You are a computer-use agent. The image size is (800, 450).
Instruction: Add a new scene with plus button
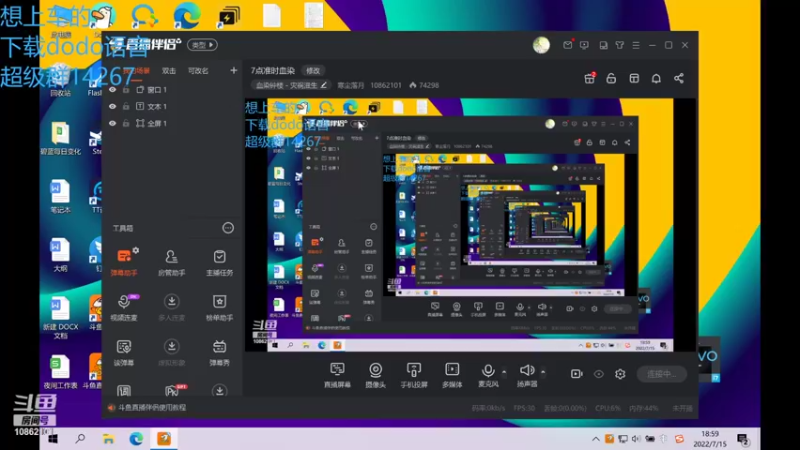(234, 70)
